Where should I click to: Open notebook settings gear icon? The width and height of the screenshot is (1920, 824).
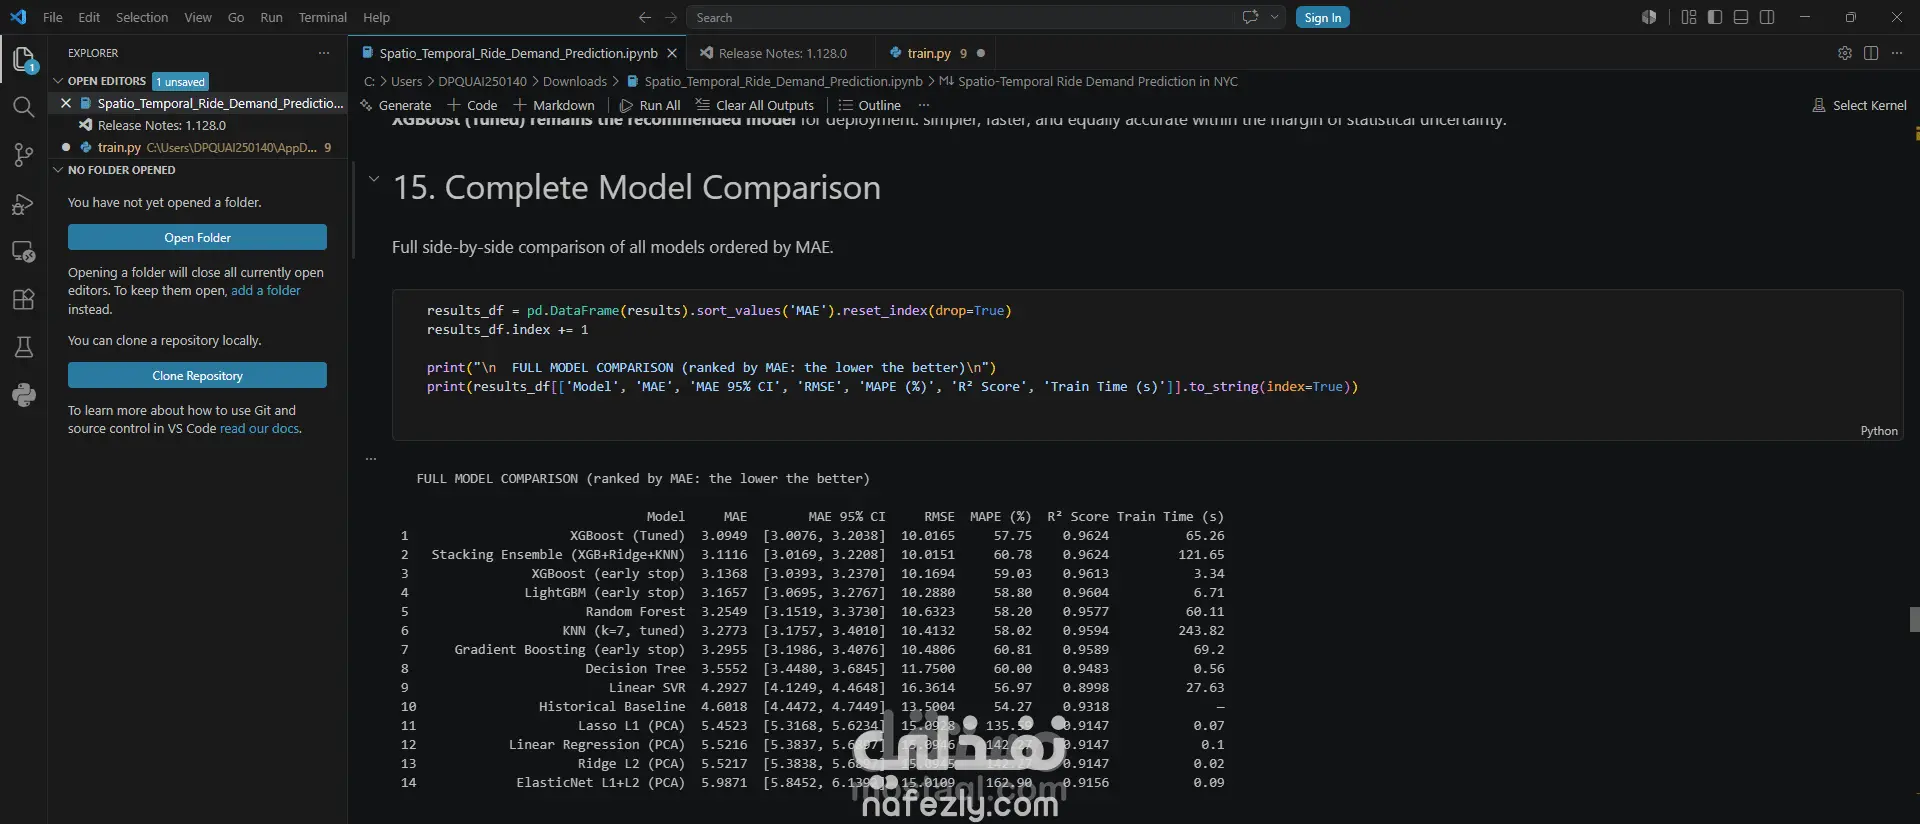click(1845, 53)
